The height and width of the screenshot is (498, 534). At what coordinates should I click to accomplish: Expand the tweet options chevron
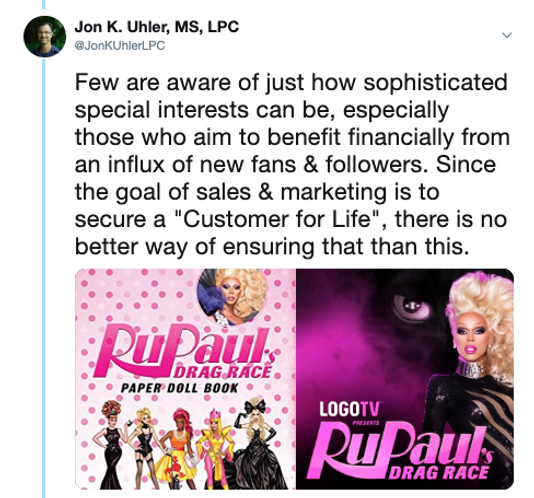coord(507,35)
